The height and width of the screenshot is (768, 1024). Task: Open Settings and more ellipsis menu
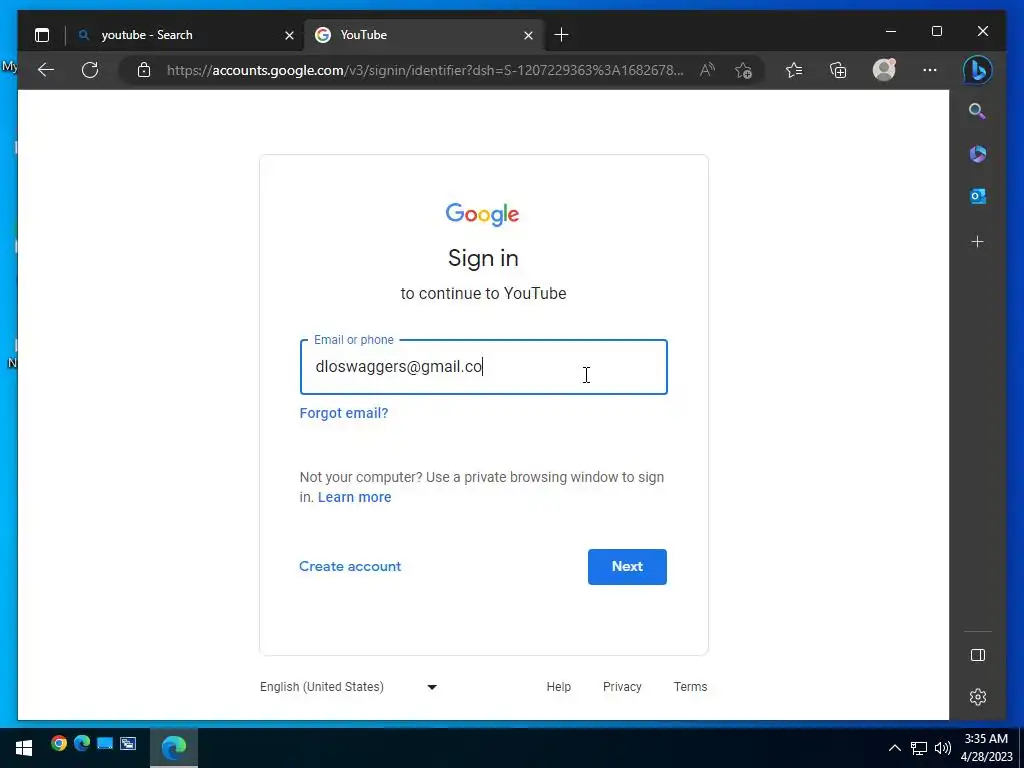(930, 70)
